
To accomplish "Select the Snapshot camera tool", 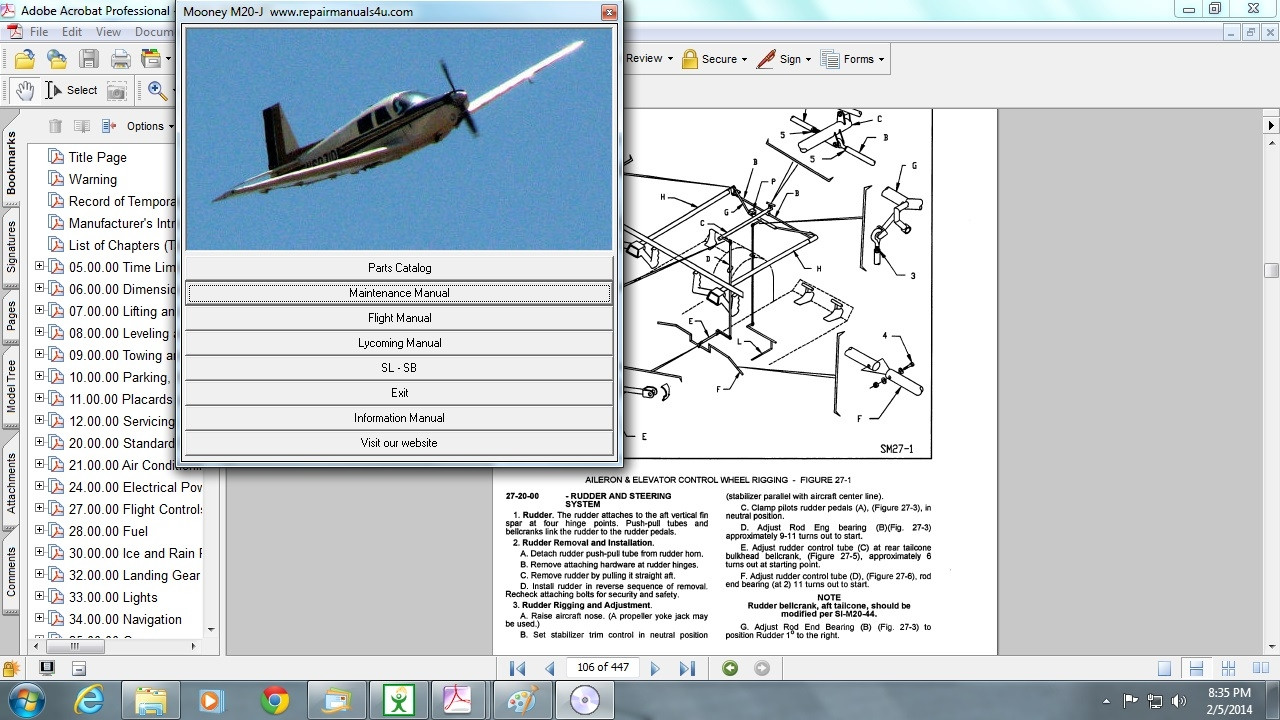I will (x=117, y=91).
